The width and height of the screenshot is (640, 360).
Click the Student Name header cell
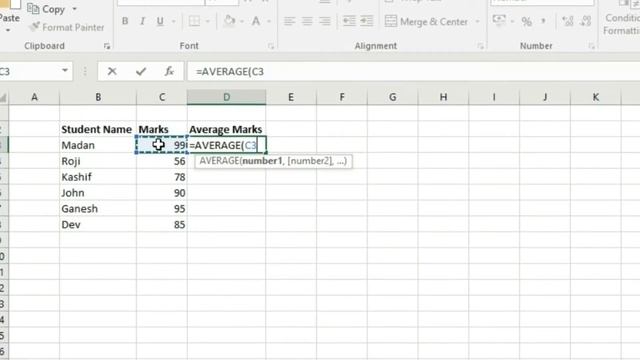(x=98, y=129)
